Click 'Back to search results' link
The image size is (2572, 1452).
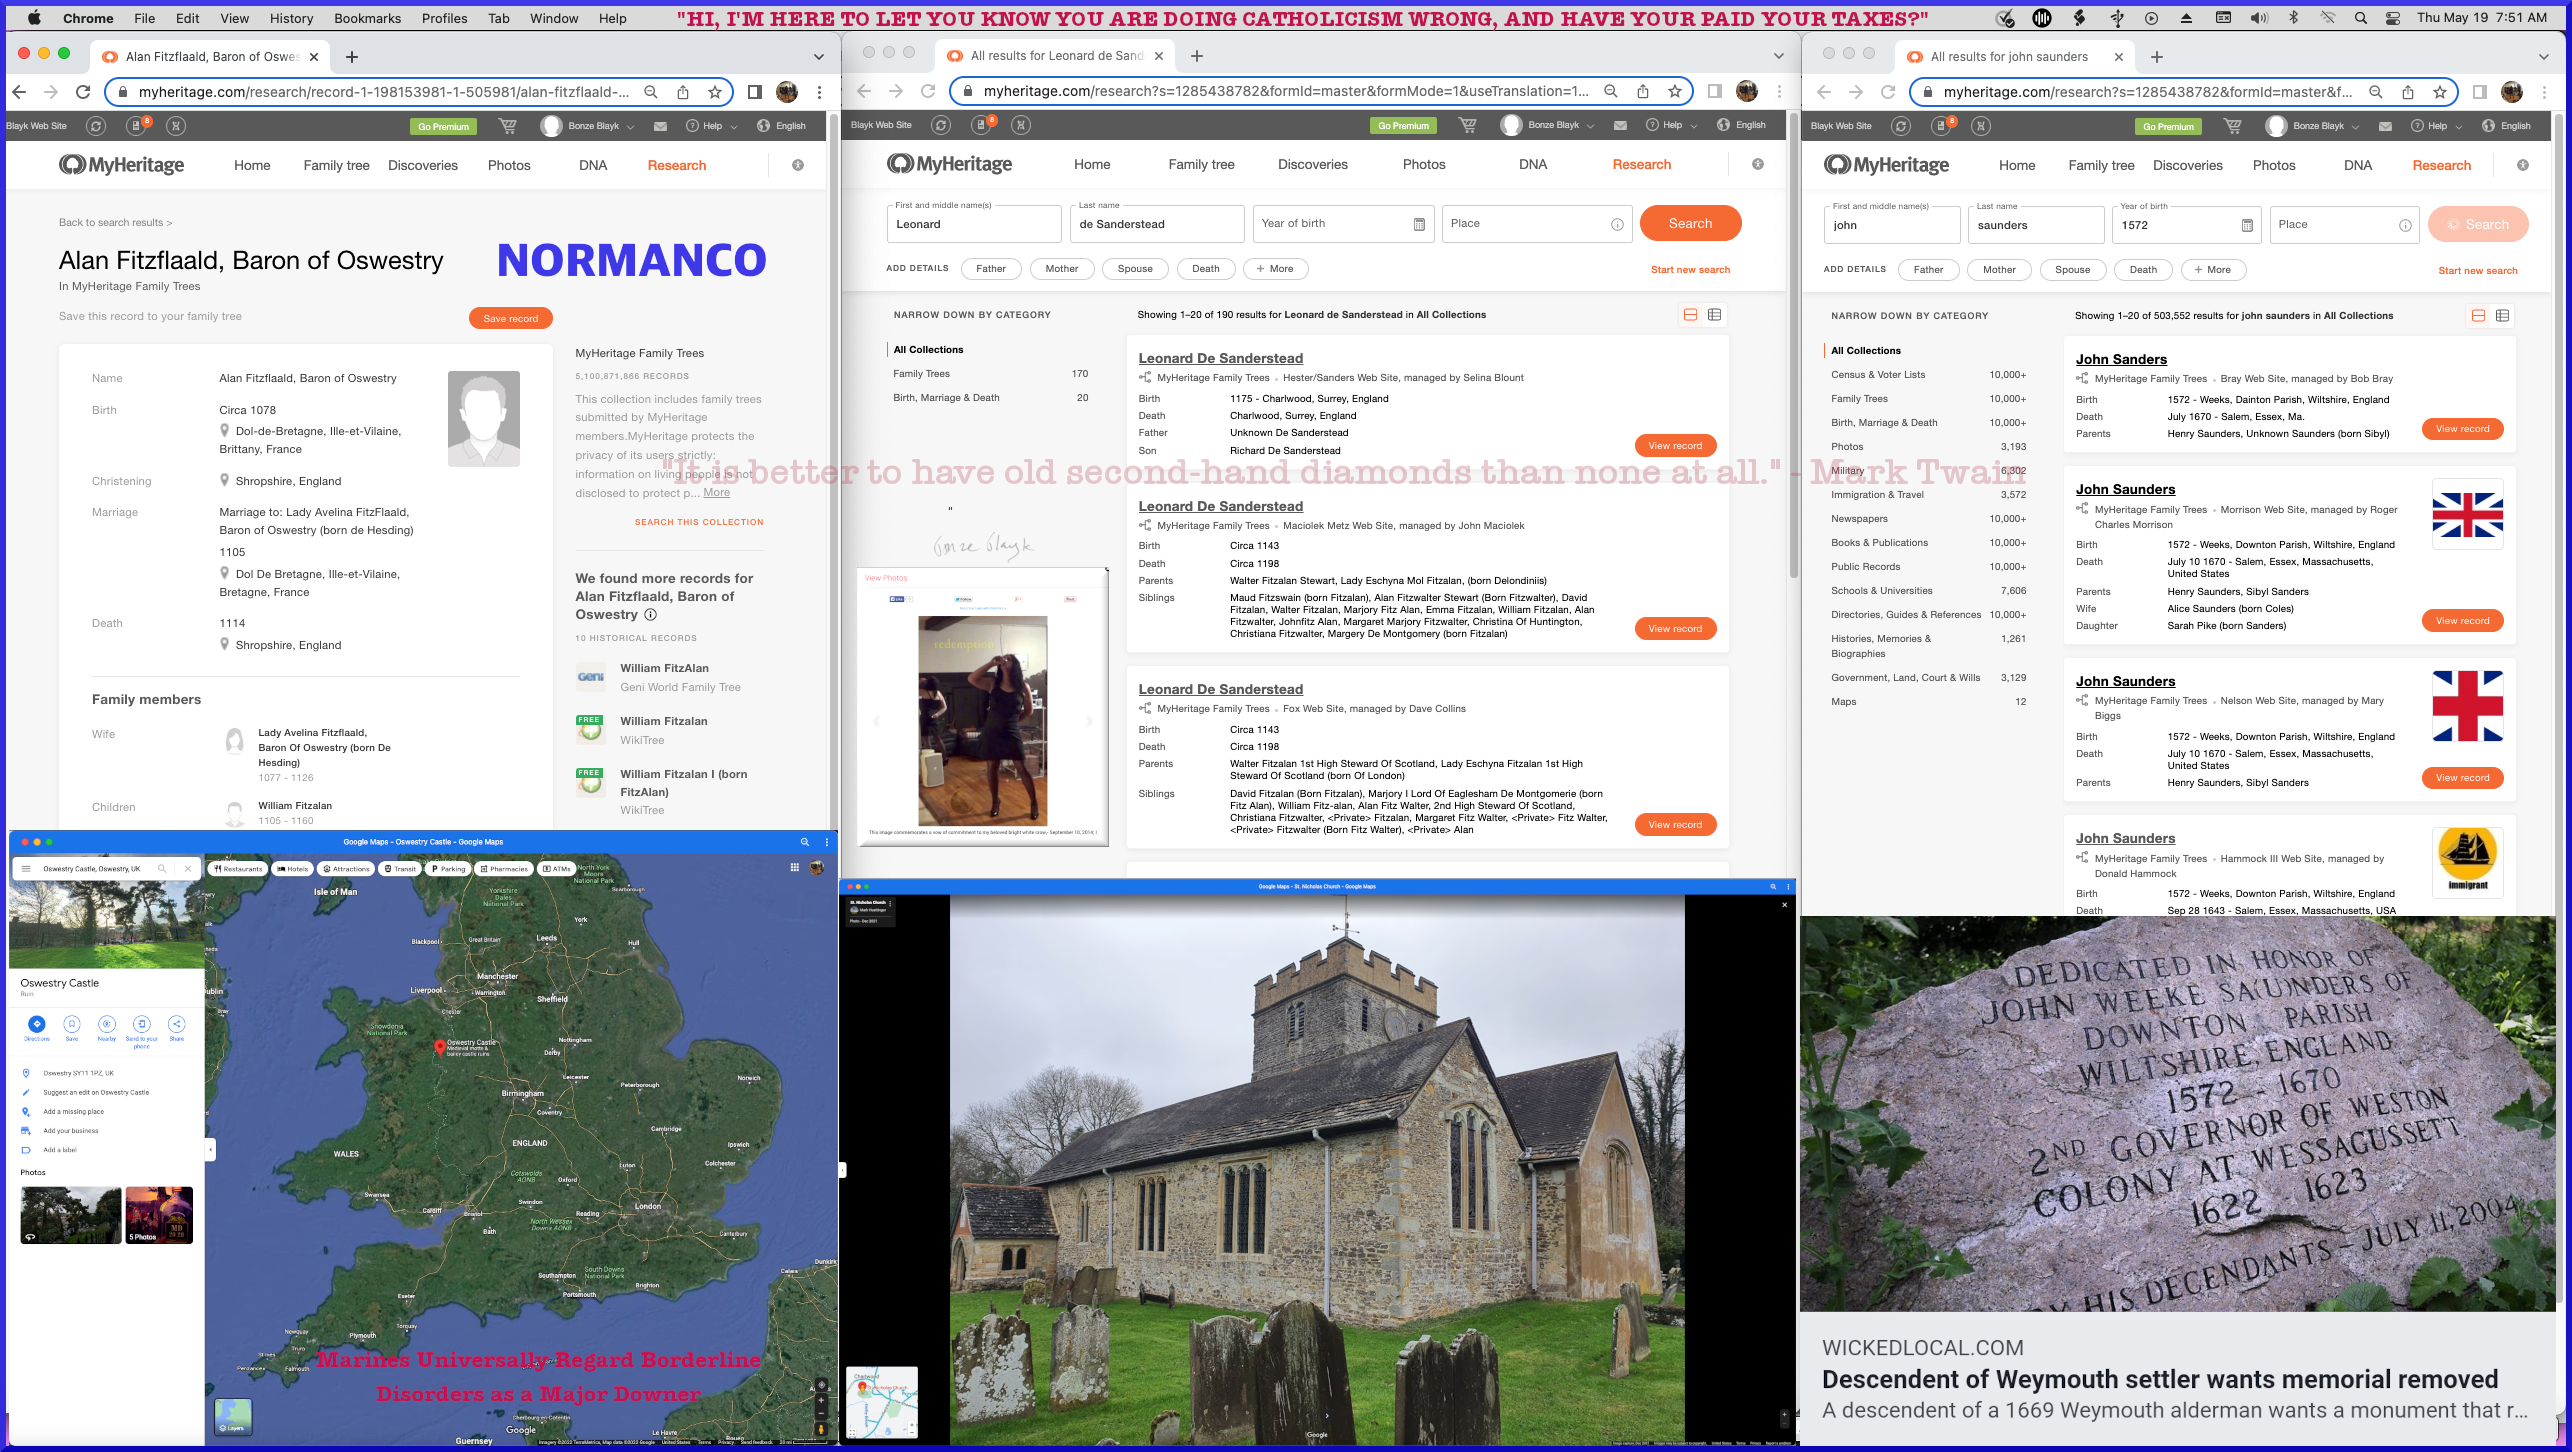[x=115, y=222]
